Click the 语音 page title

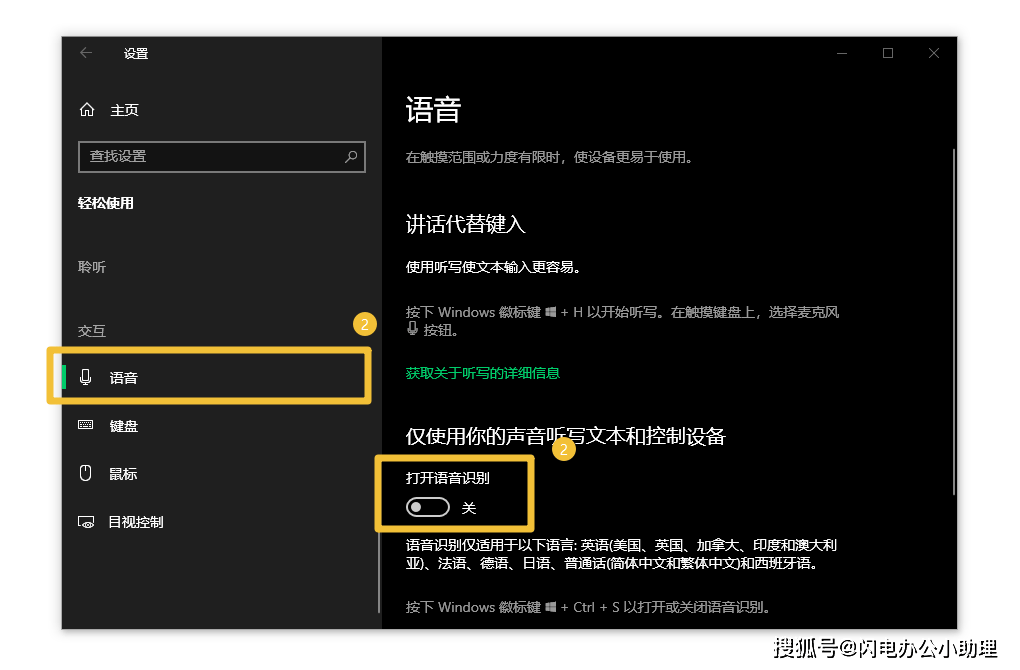433,109
